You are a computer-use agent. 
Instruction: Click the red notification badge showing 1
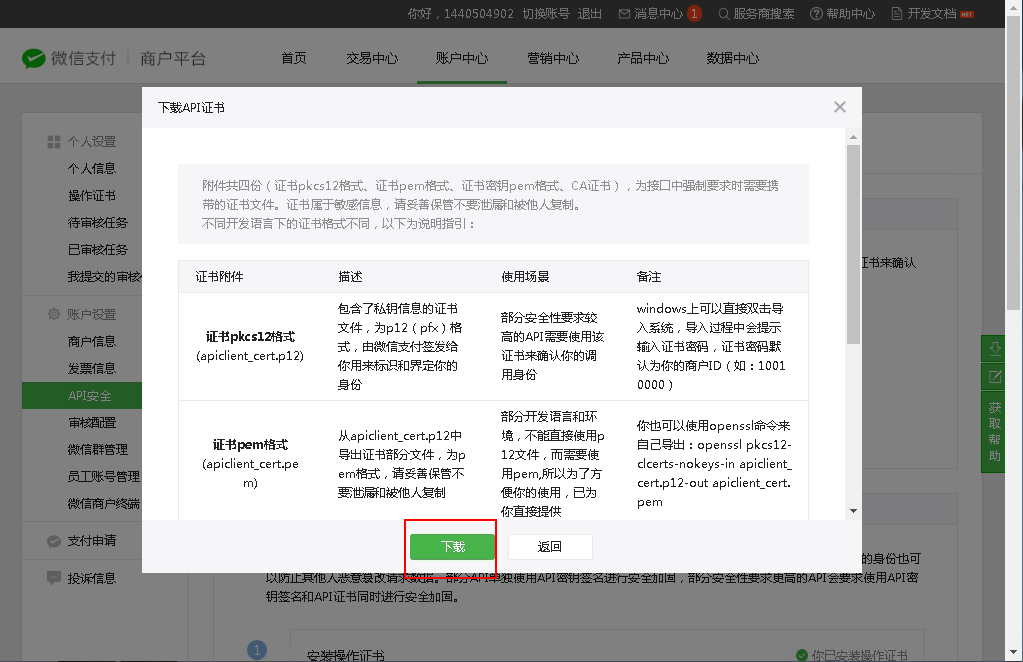tap(694, 14)
